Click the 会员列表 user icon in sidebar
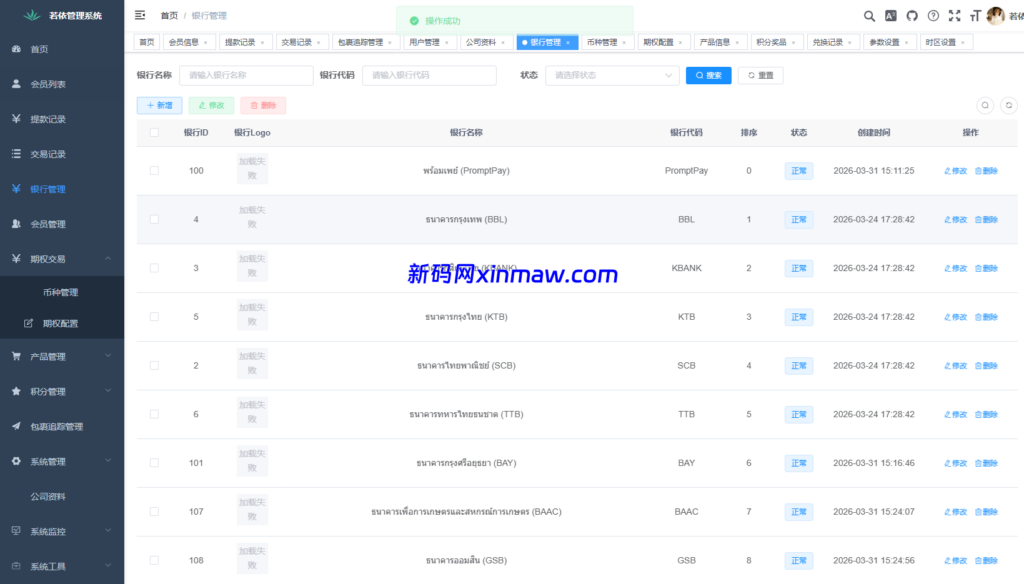Viewport: 1024px width, 584px height. tap(16, 84)
